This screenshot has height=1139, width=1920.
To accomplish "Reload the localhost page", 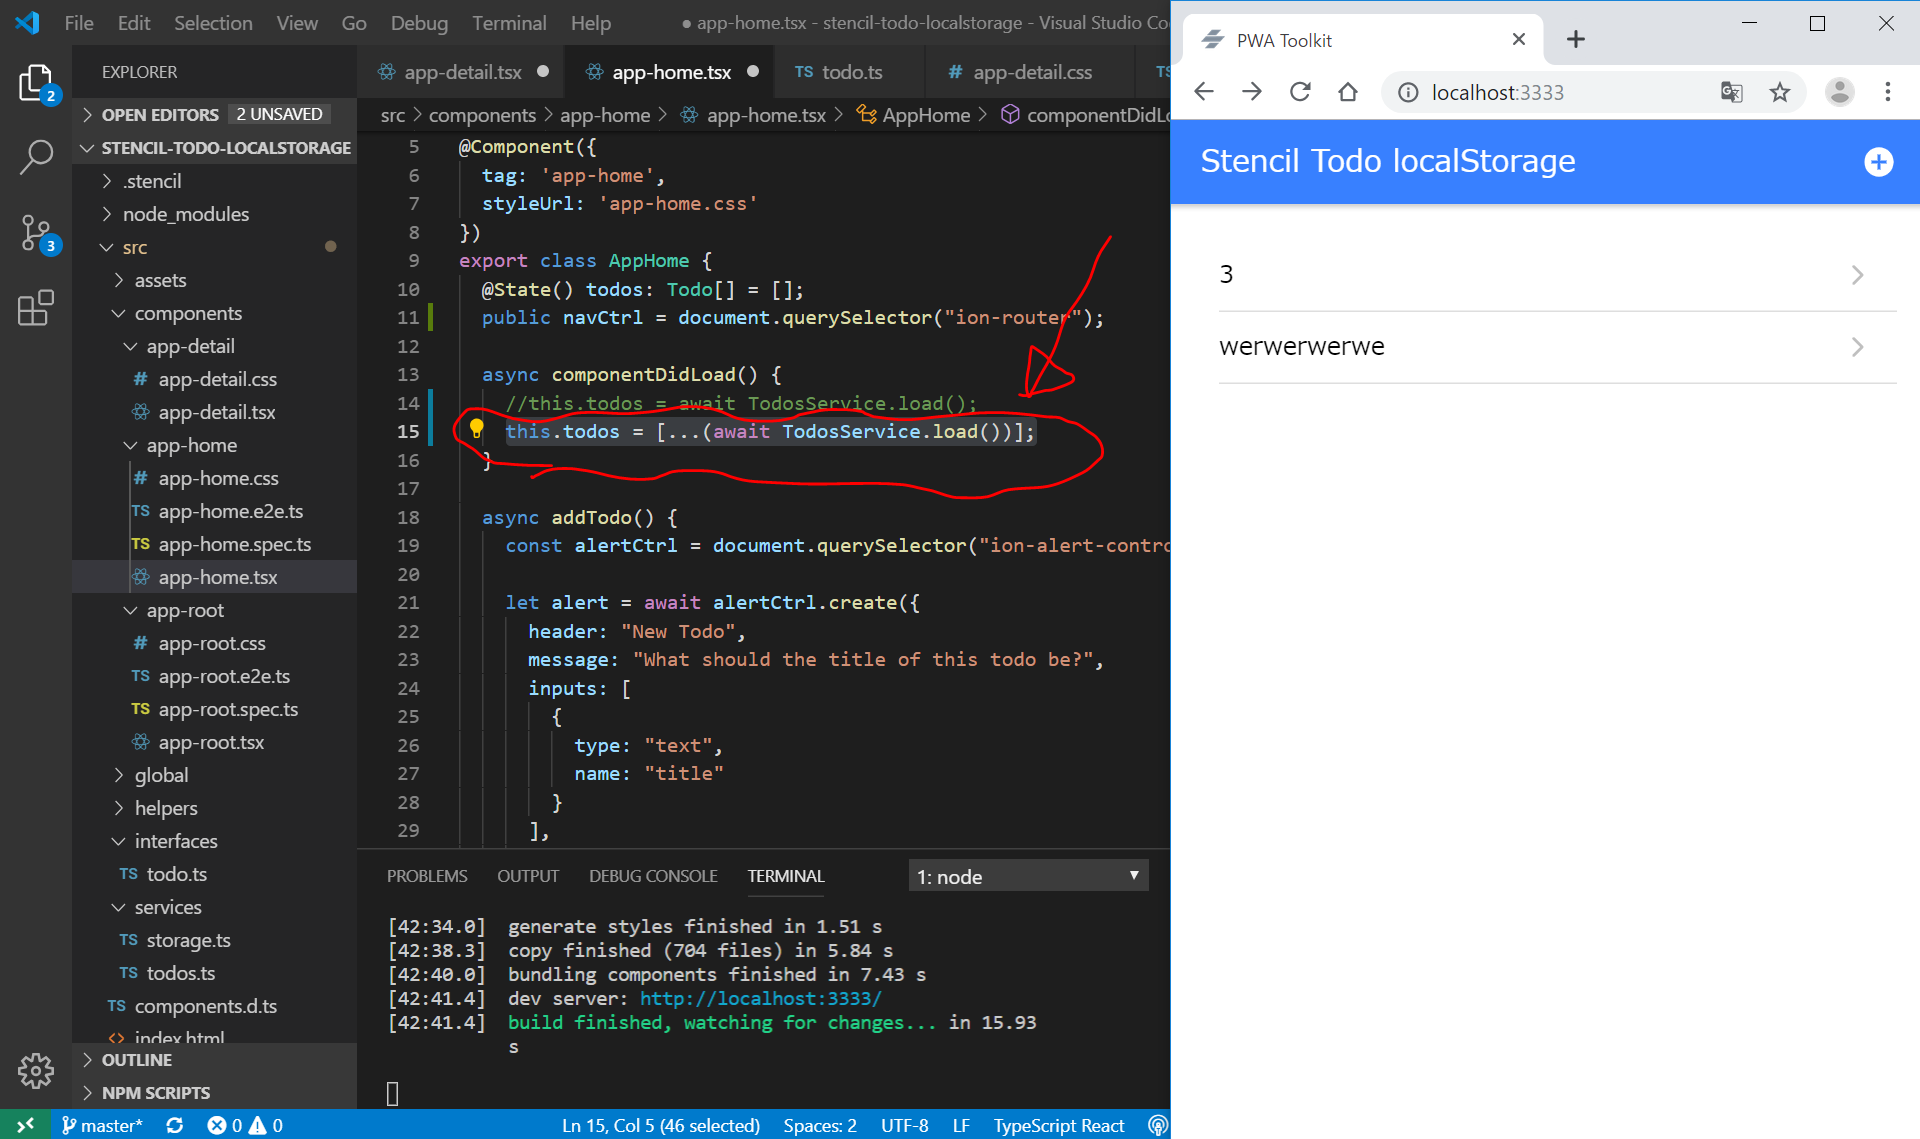I will click(x=1300, y=92).
